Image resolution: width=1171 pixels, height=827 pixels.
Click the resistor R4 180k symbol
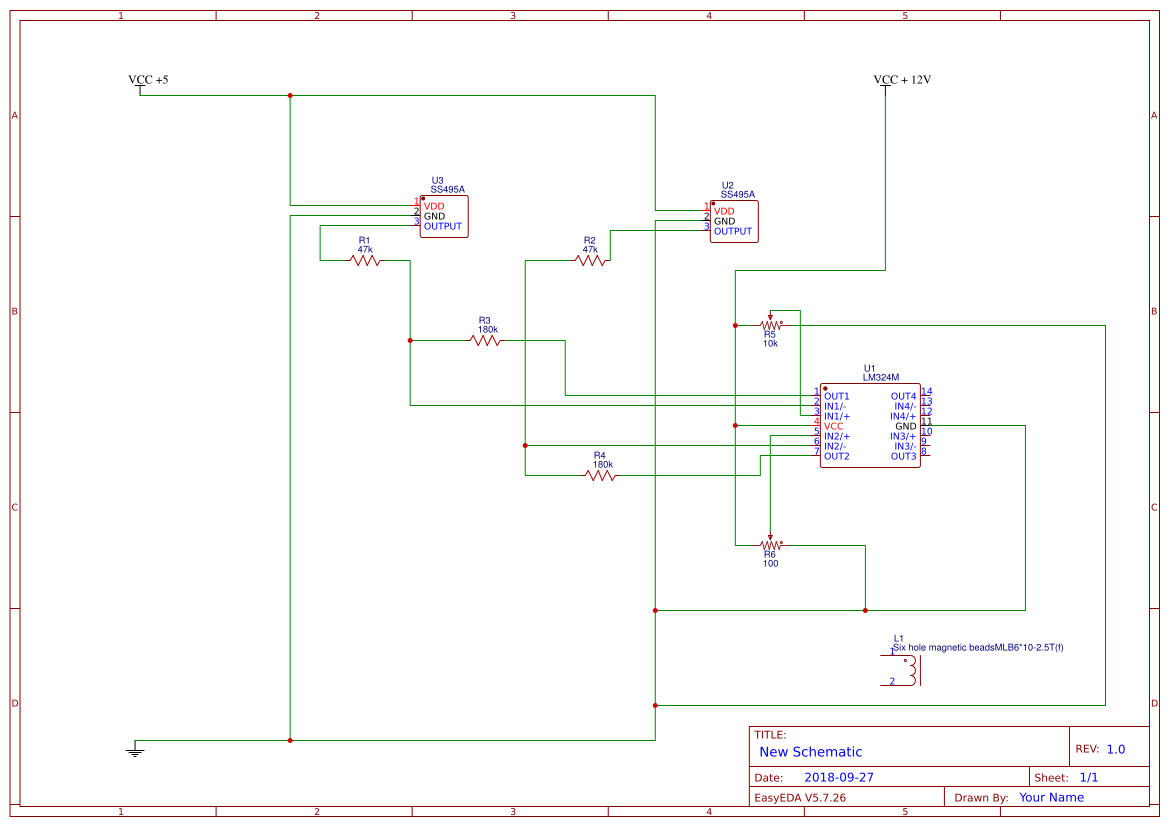[x=598, y=473]
